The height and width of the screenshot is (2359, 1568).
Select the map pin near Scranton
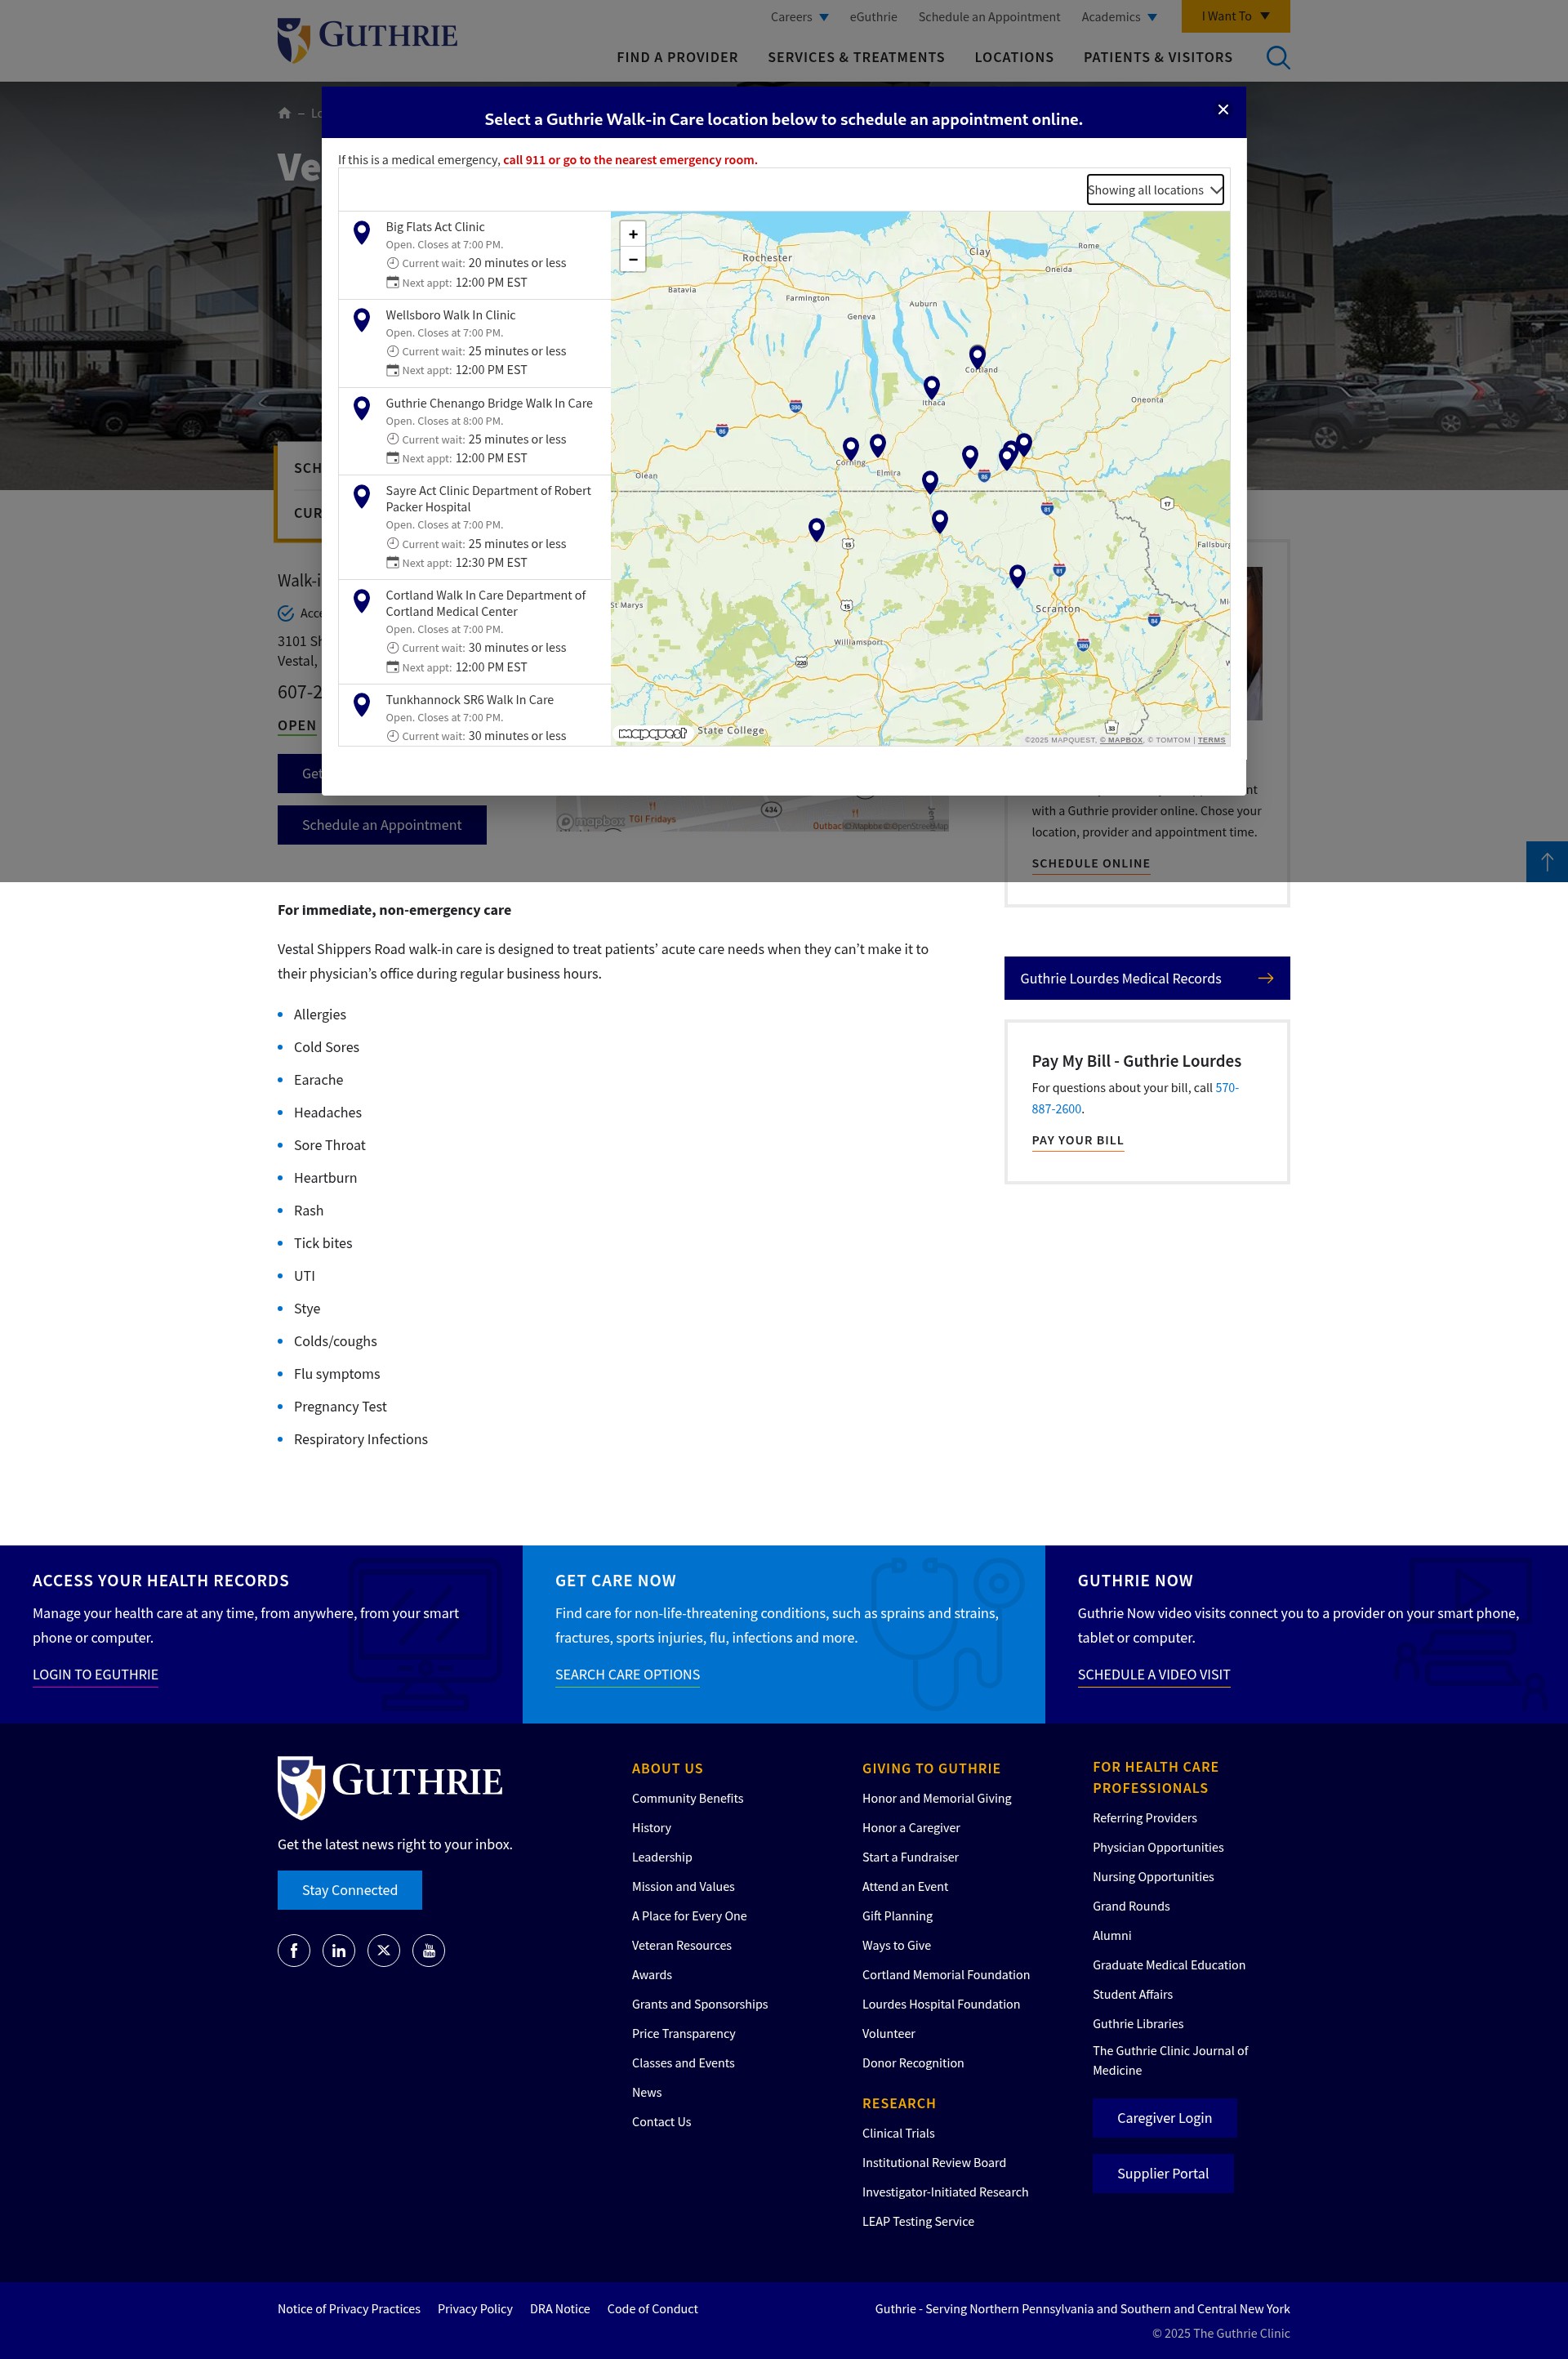coord(1017,575)
